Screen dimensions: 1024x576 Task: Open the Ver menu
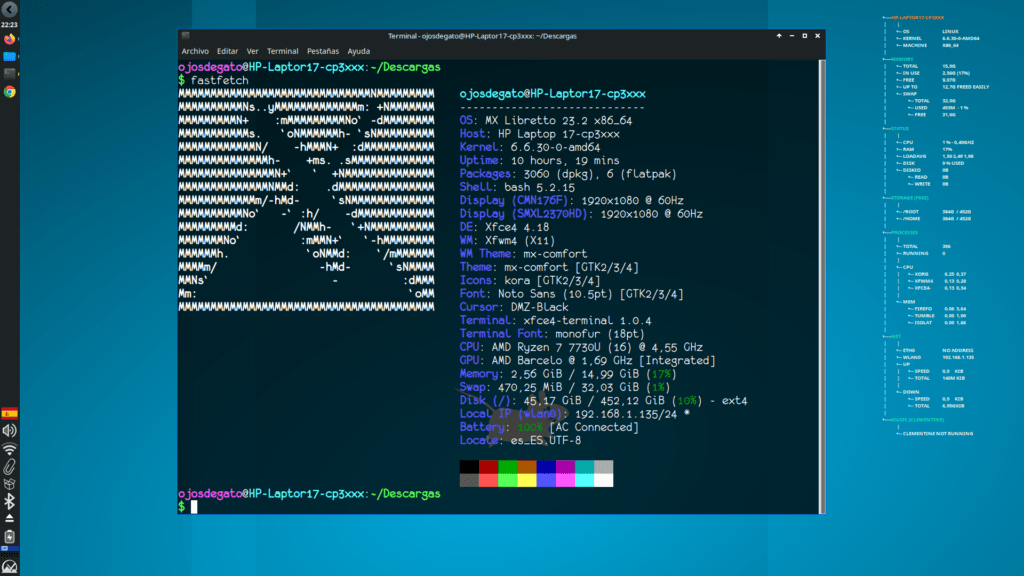(x=252, y=51)
